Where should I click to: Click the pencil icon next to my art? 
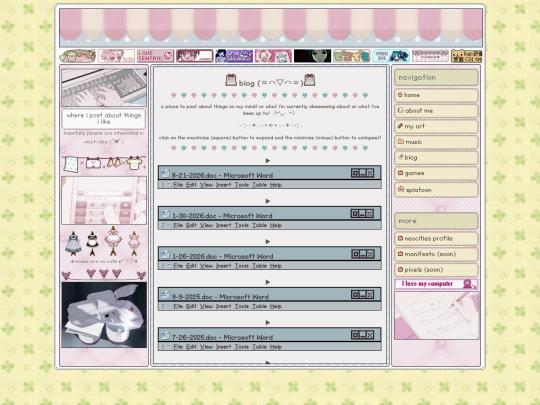[400, 126]
